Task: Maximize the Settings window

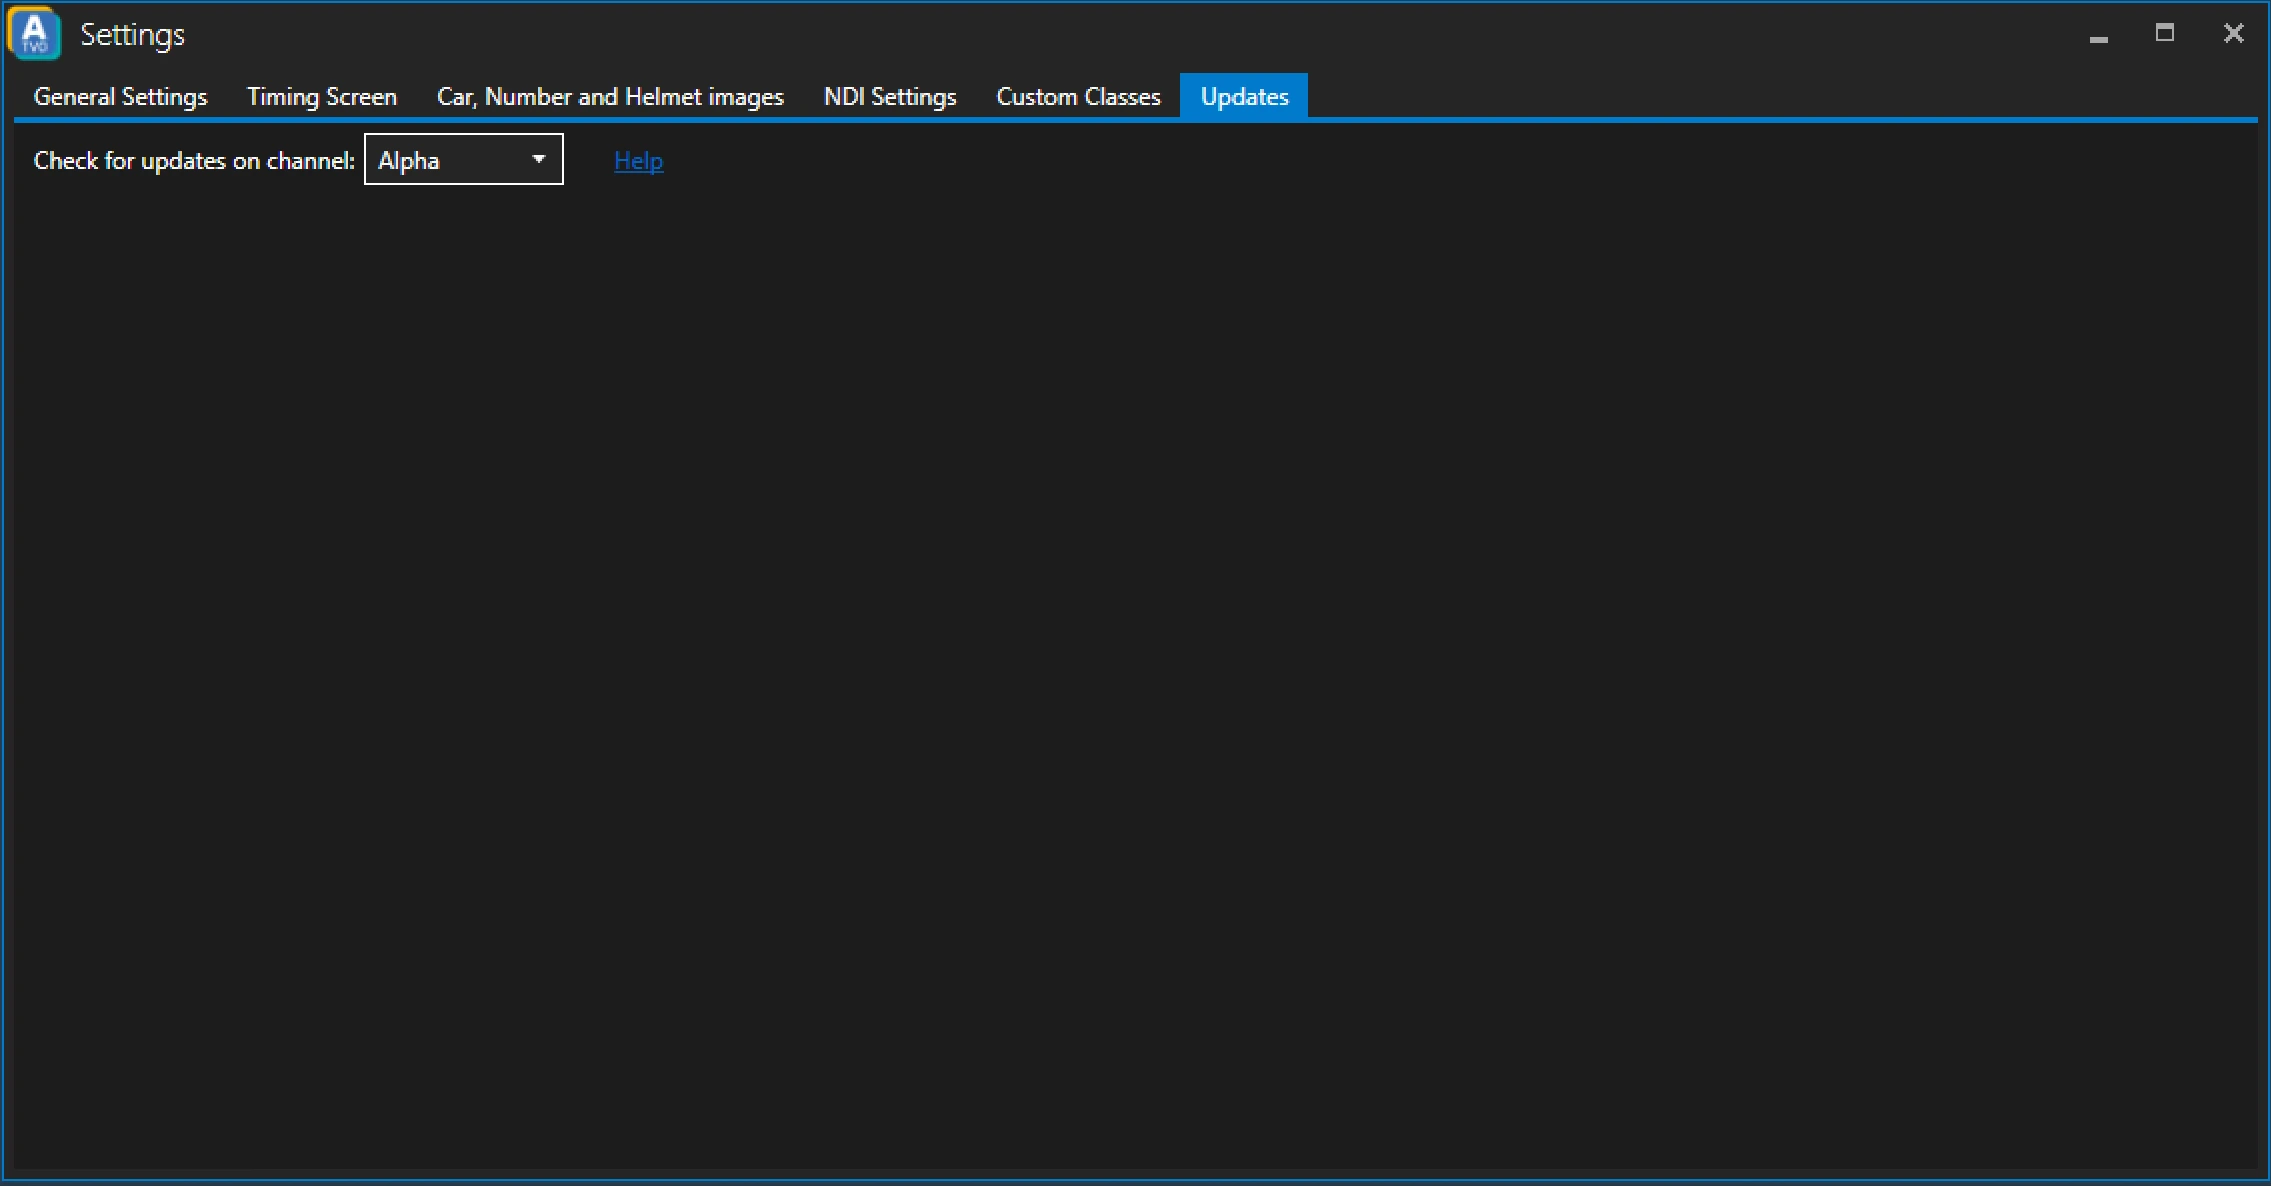Action: click(2165, 34)
